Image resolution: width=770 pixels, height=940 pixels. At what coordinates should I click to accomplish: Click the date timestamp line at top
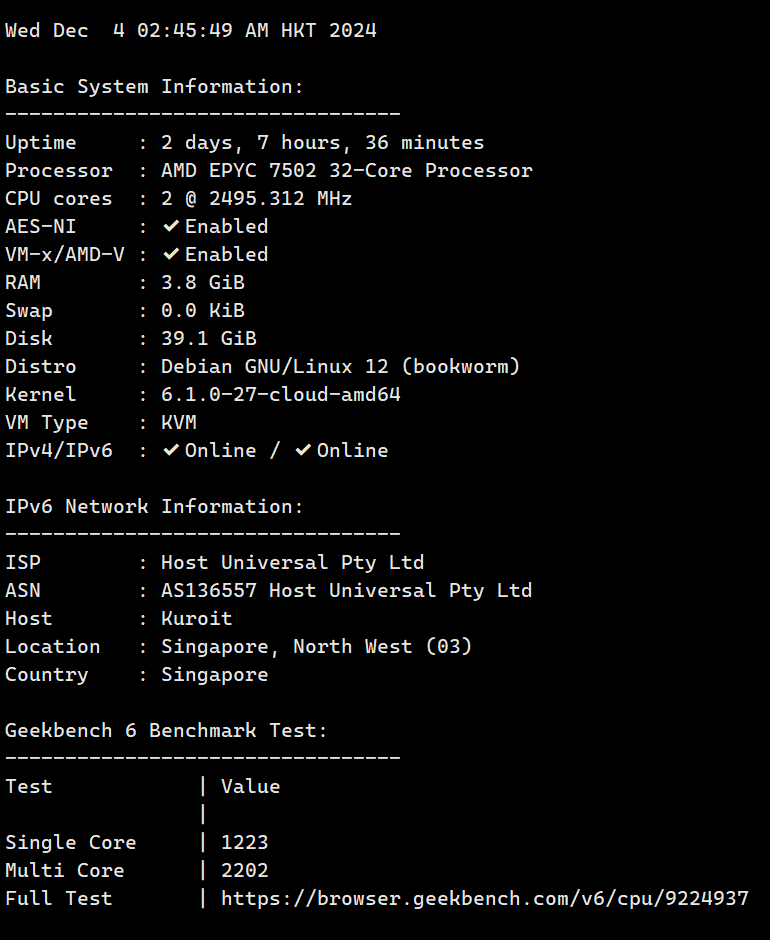point(190,30)
